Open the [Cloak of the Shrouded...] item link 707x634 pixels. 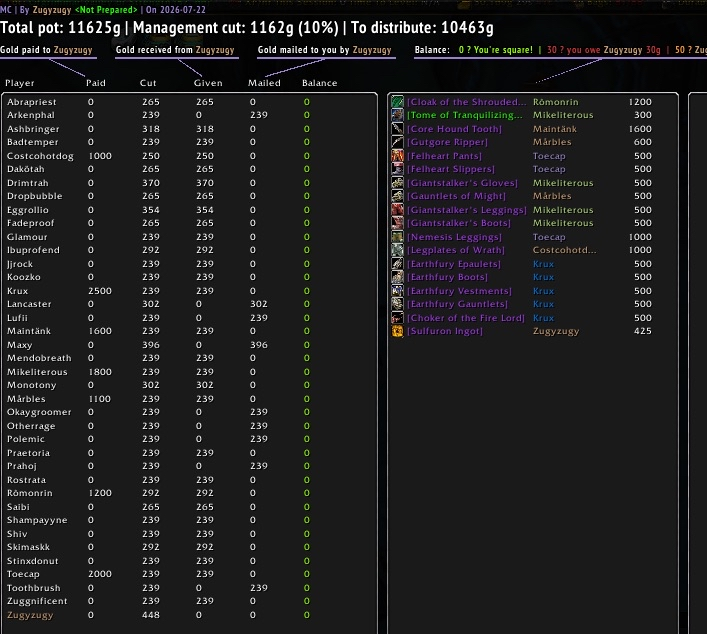pos(466,102)
